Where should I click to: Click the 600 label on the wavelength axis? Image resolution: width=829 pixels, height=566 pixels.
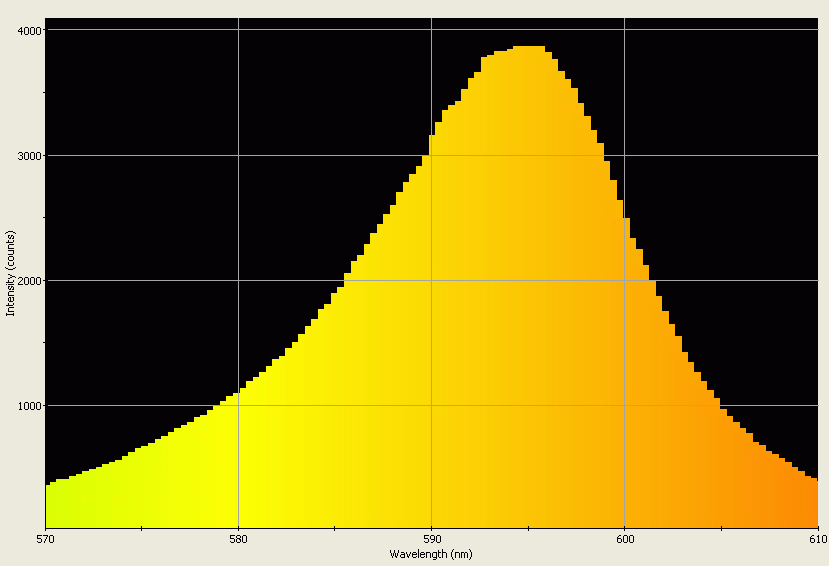pos(624,540)
